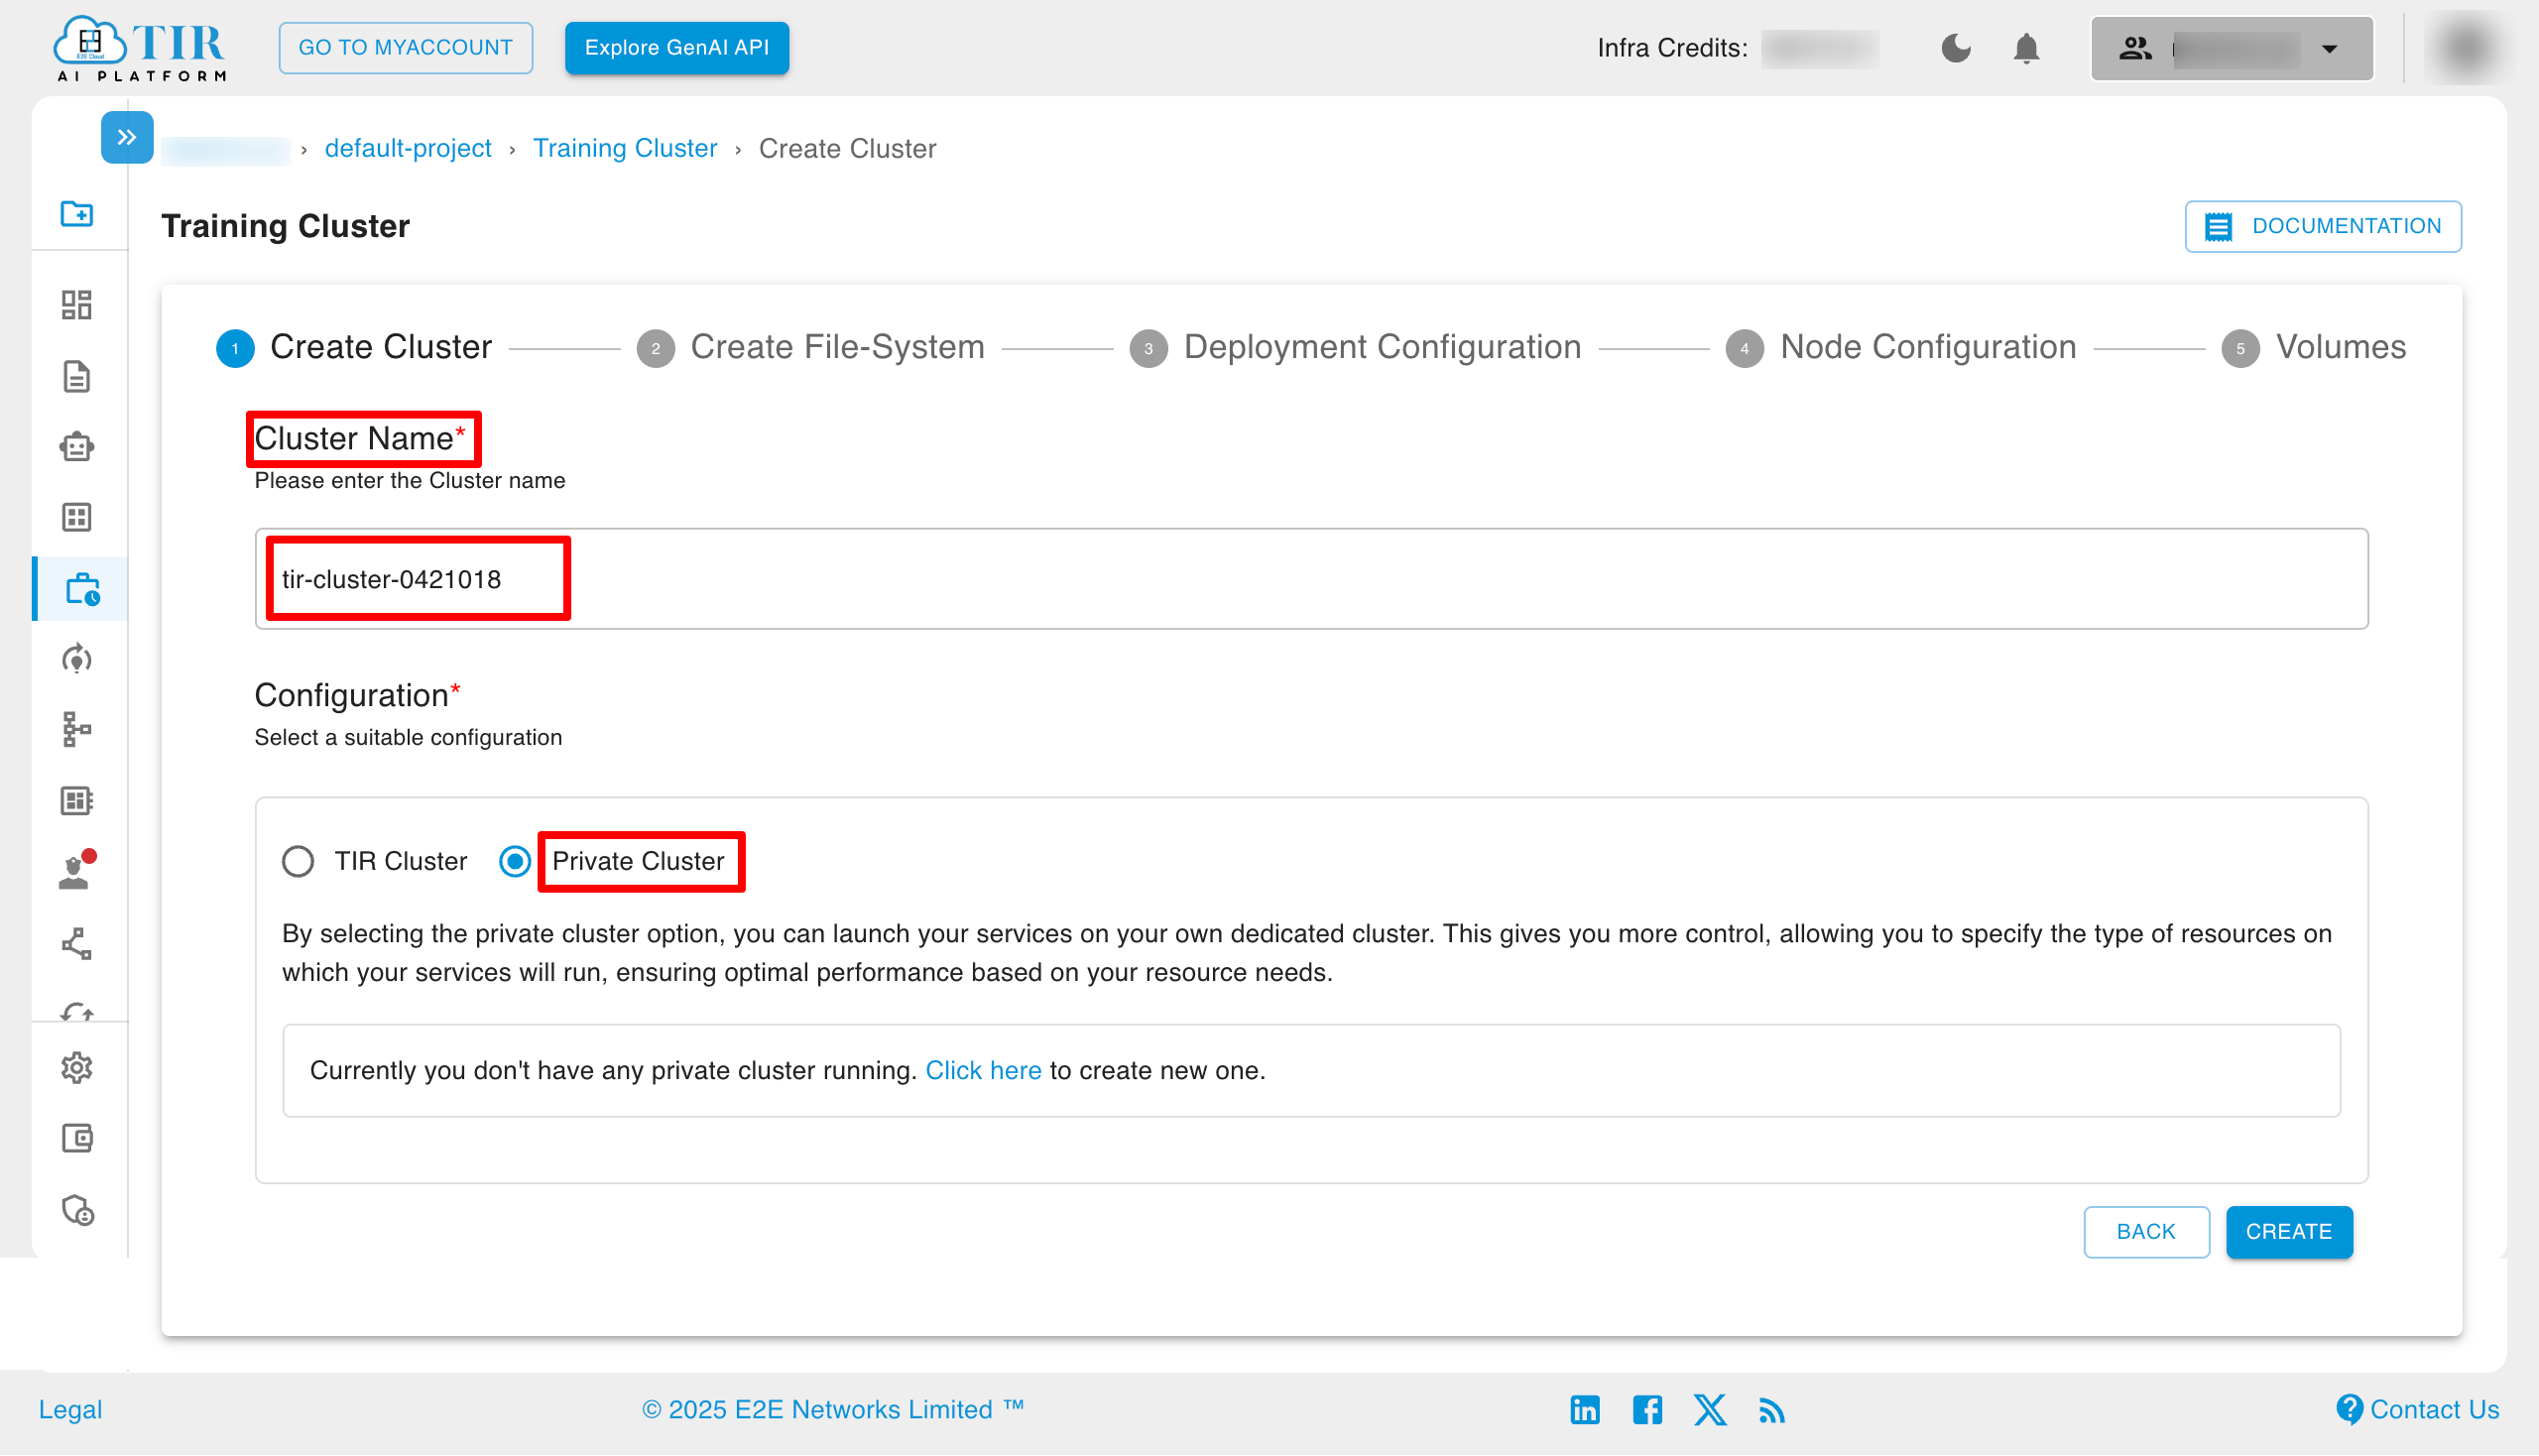Open the Facebook icon in footer
Screen dimensions: 2539x1456
tap(1647, 1409)
